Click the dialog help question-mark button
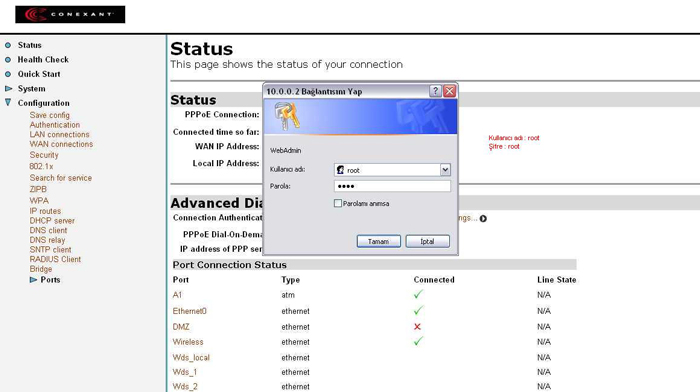 click(x=435, y=91)
